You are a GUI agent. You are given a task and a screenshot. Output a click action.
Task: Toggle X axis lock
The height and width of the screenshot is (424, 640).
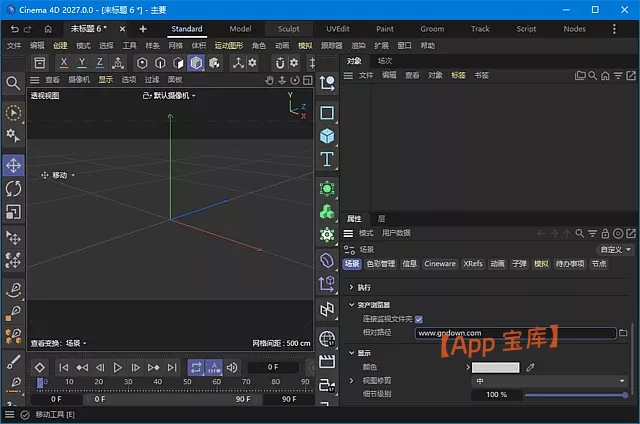64,63
